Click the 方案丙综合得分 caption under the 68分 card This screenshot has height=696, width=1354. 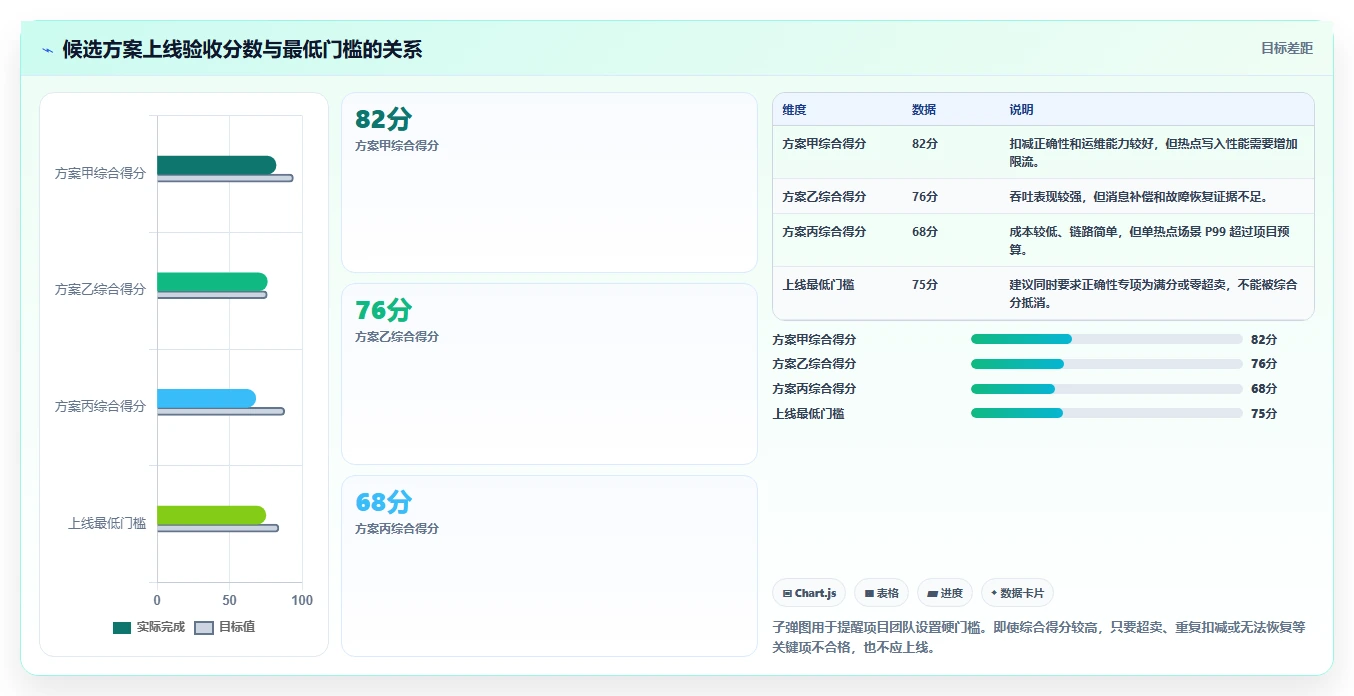397,529
